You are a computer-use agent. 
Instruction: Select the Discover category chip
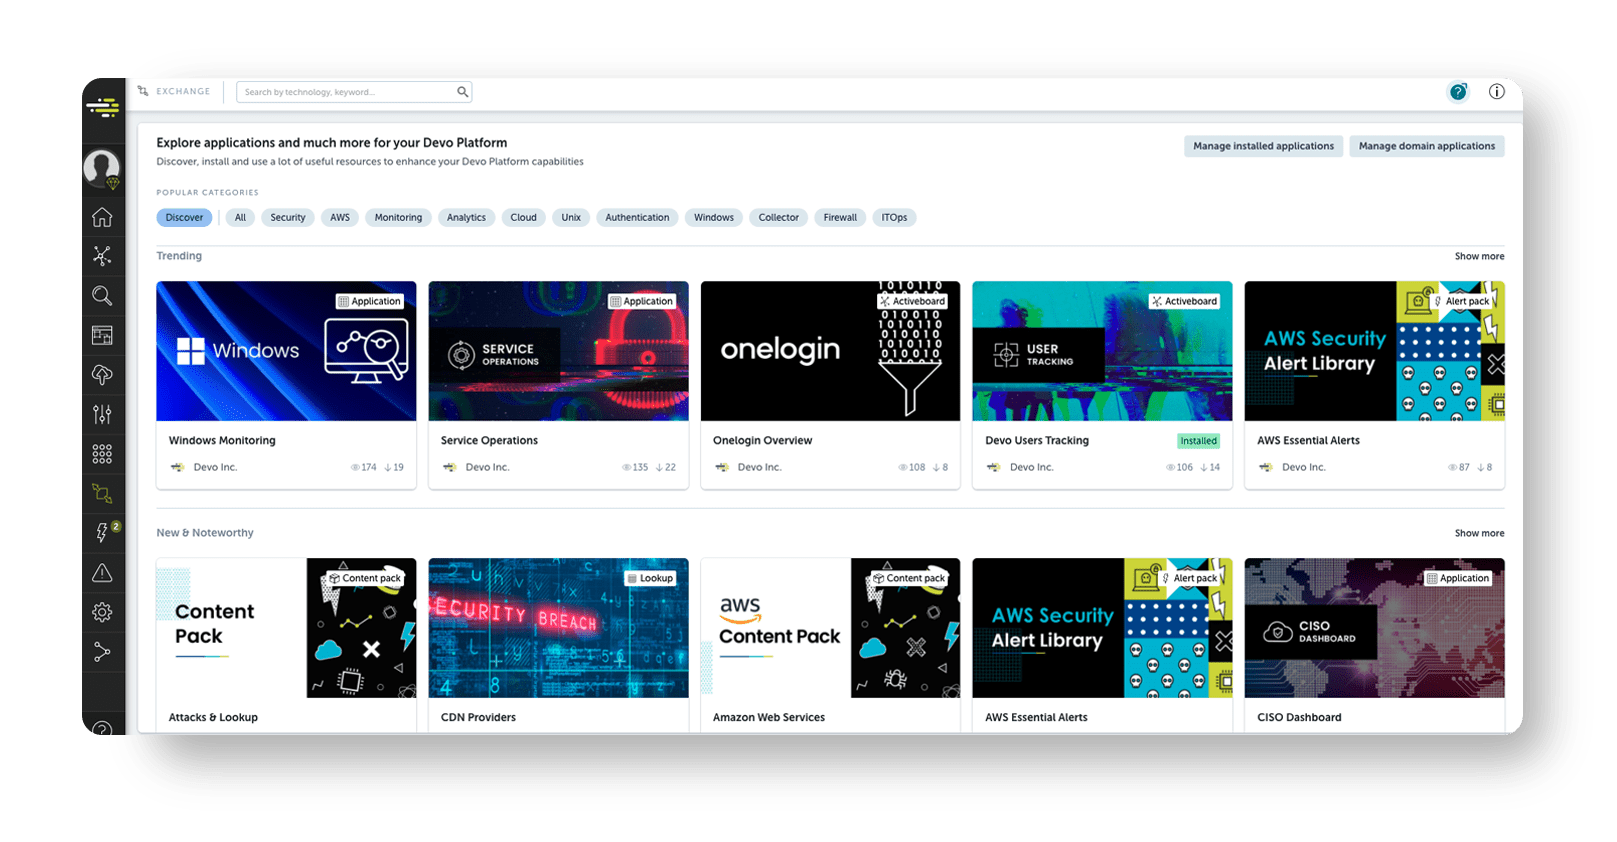pos(184,218)
